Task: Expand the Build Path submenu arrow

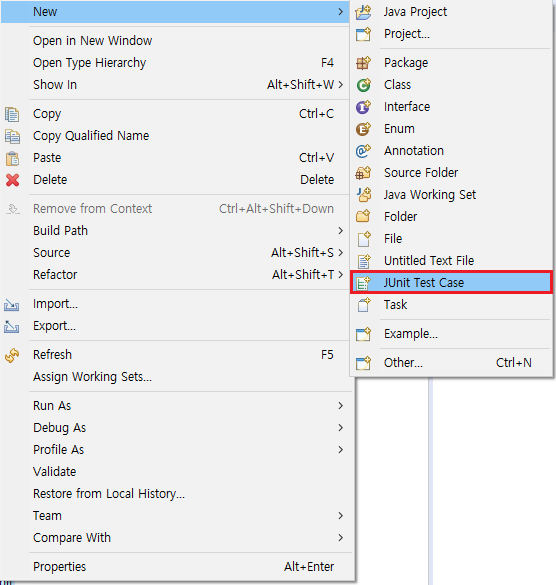Action: tap(340, 231)
